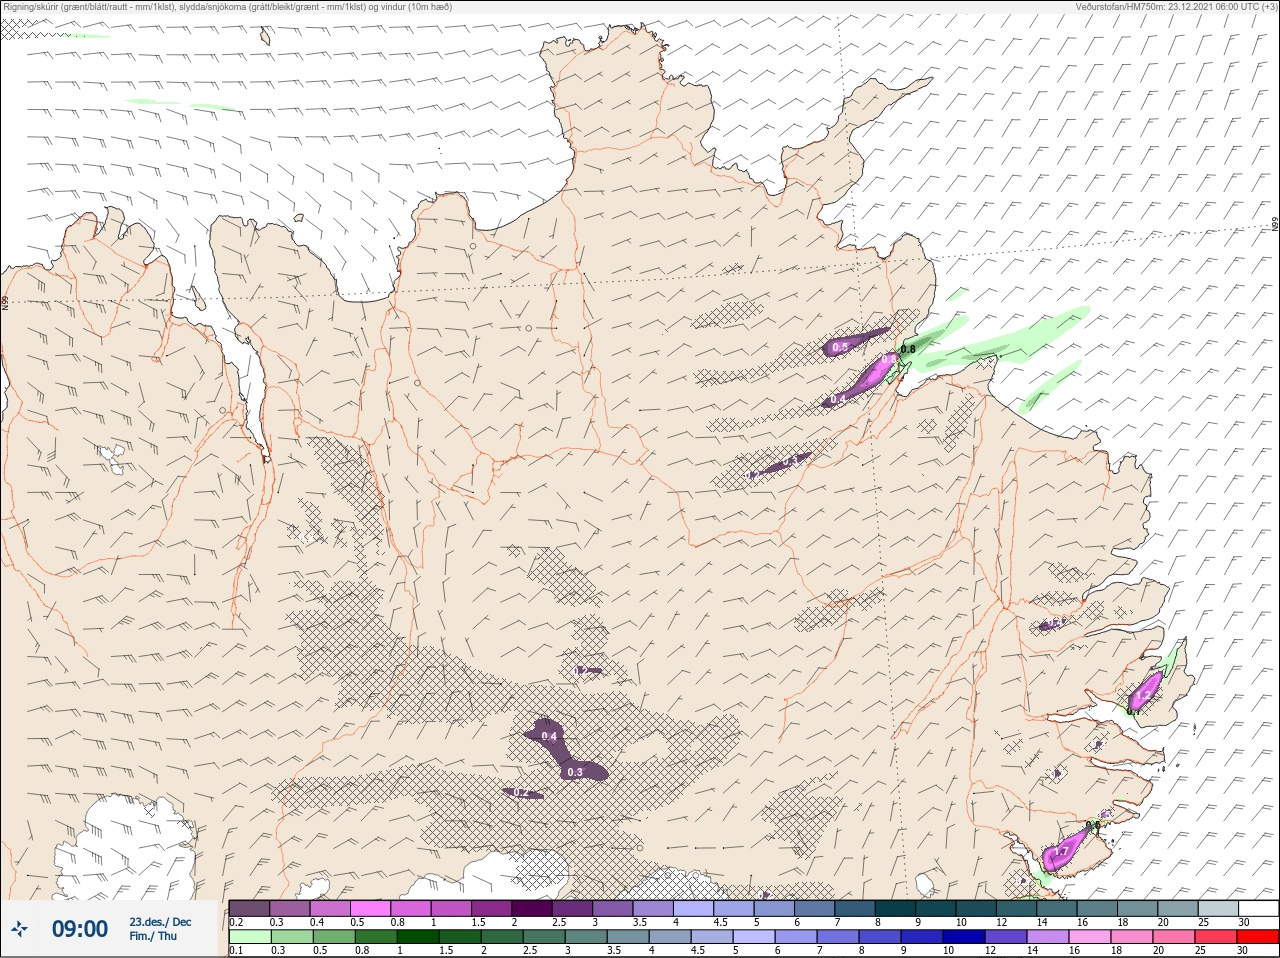Click the 0.3 precipitation label on central purple blob
Viewport: 1280px width, 958px height.
pos(575,772)
